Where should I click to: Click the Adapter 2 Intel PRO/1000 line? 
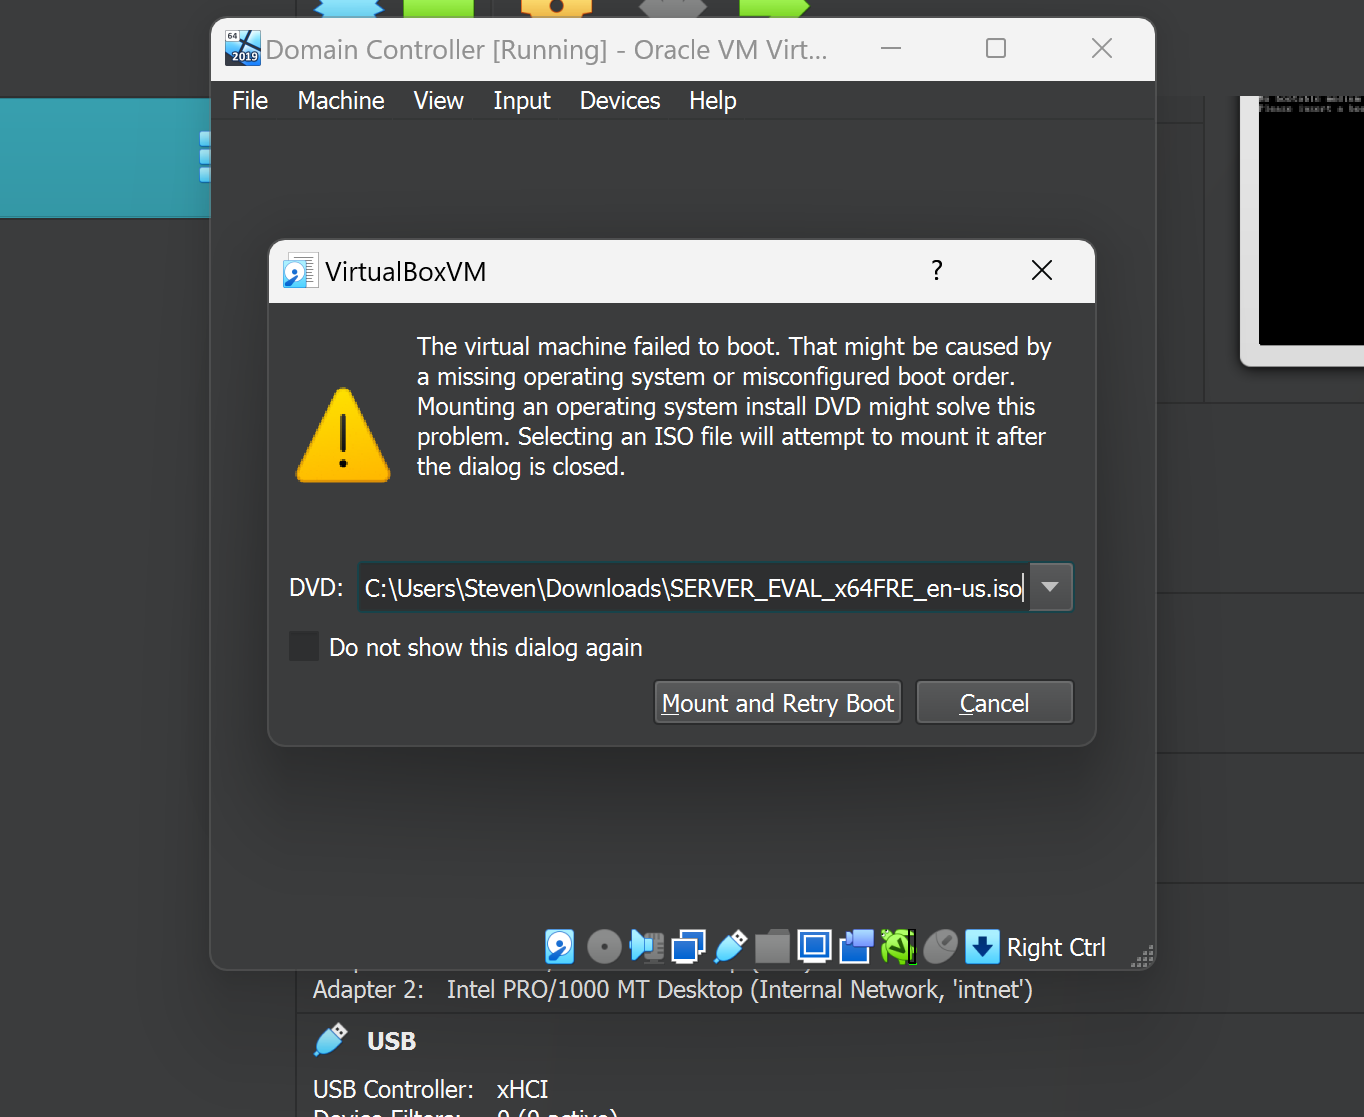672,989
